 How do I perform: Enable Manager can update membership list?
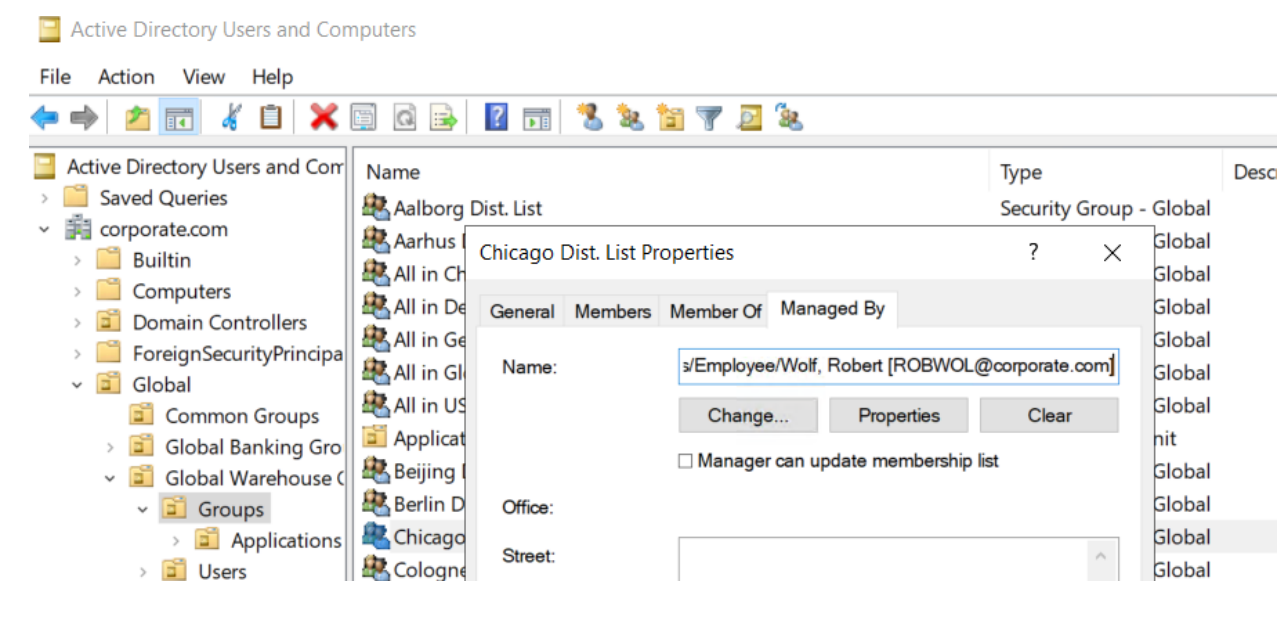pos(685,461)
